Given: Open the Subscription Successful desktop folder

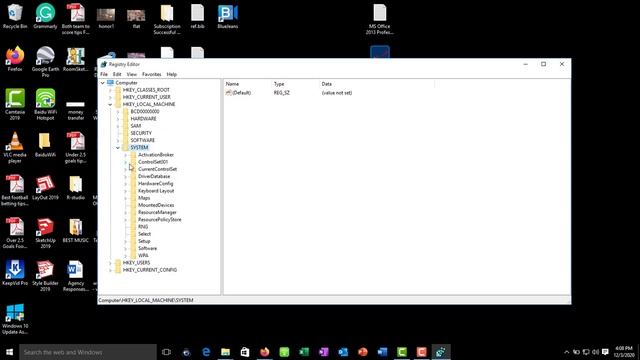Looking at the screenshot, I should pos(167,19).
